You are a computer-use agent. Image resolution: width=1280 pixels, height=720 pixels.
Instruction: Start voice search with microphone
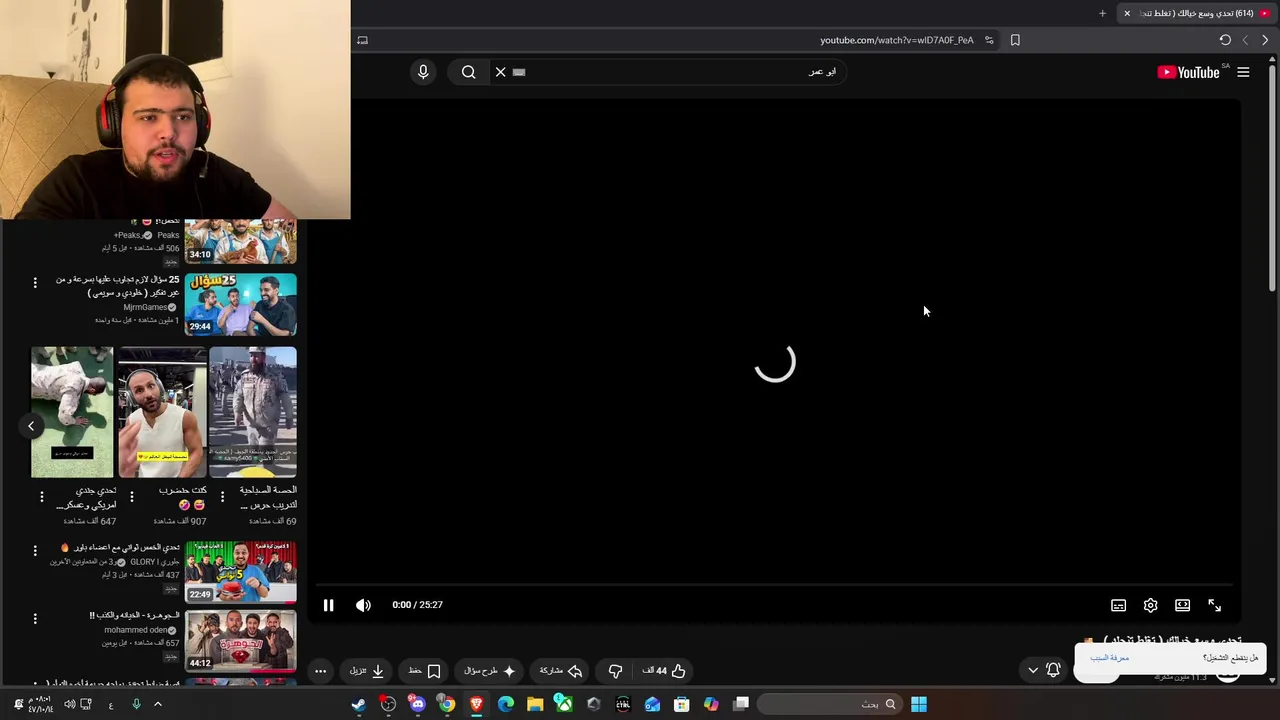tap(423, 72)
